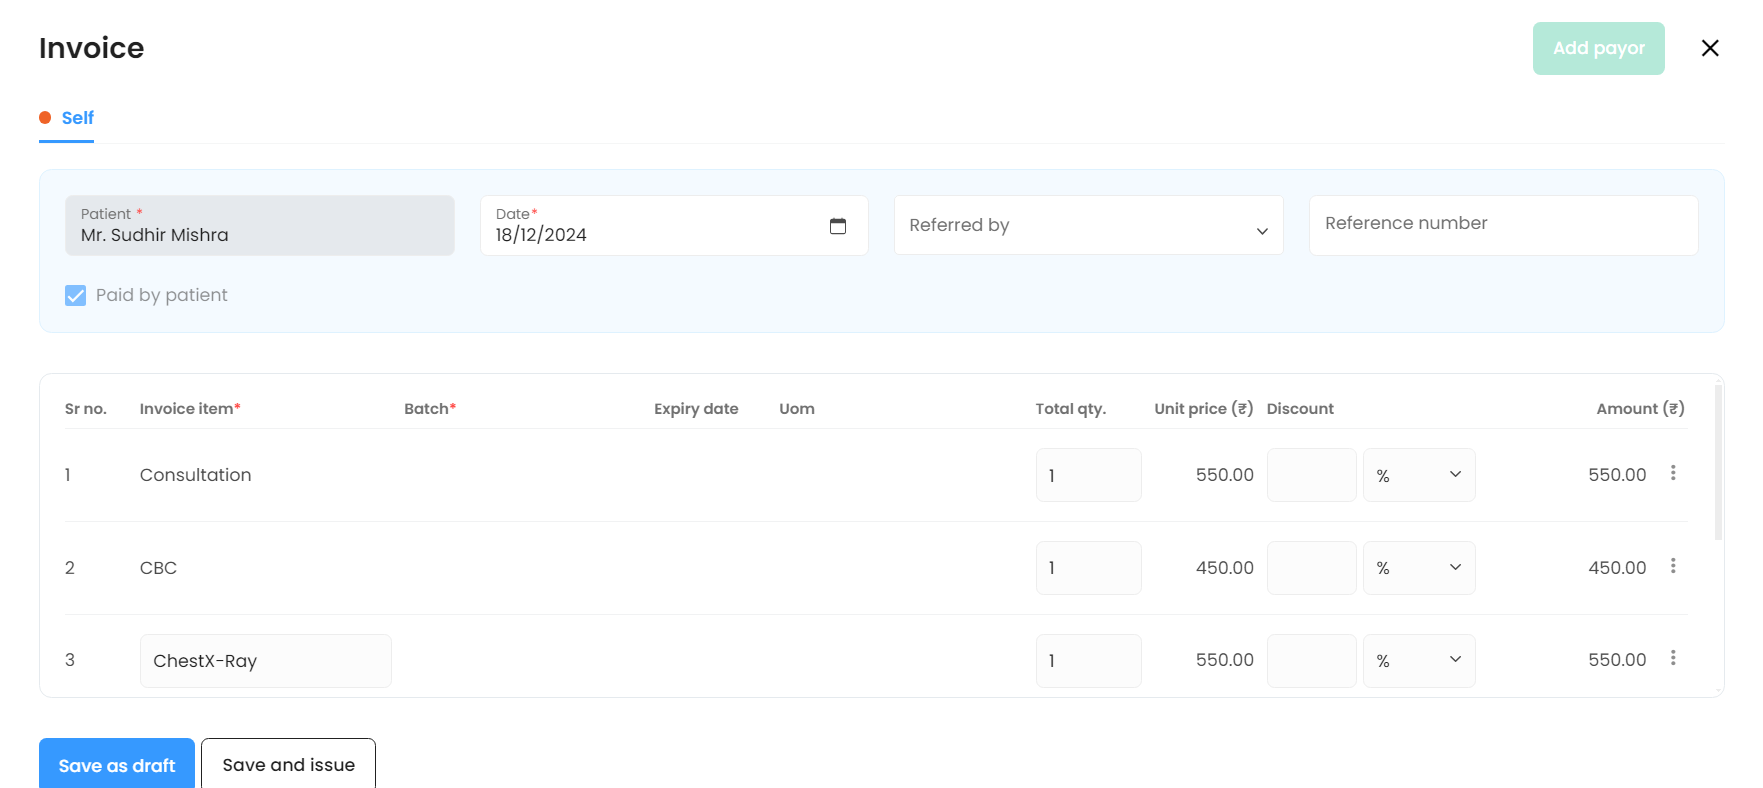The image size is (1763, 788).
Task: Close the Invoice dialog with X icon
Action: click(1710, 48)
